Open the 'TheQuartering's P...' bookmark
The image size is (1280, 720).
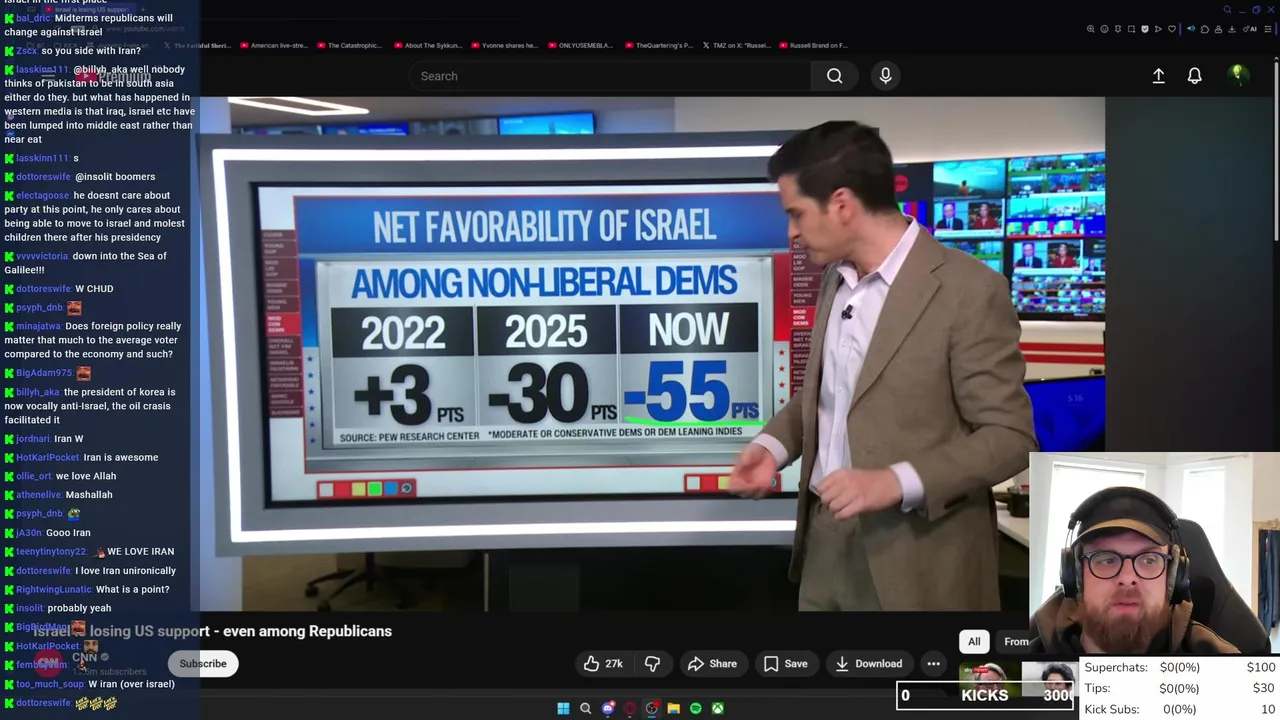tap(658, 45)
